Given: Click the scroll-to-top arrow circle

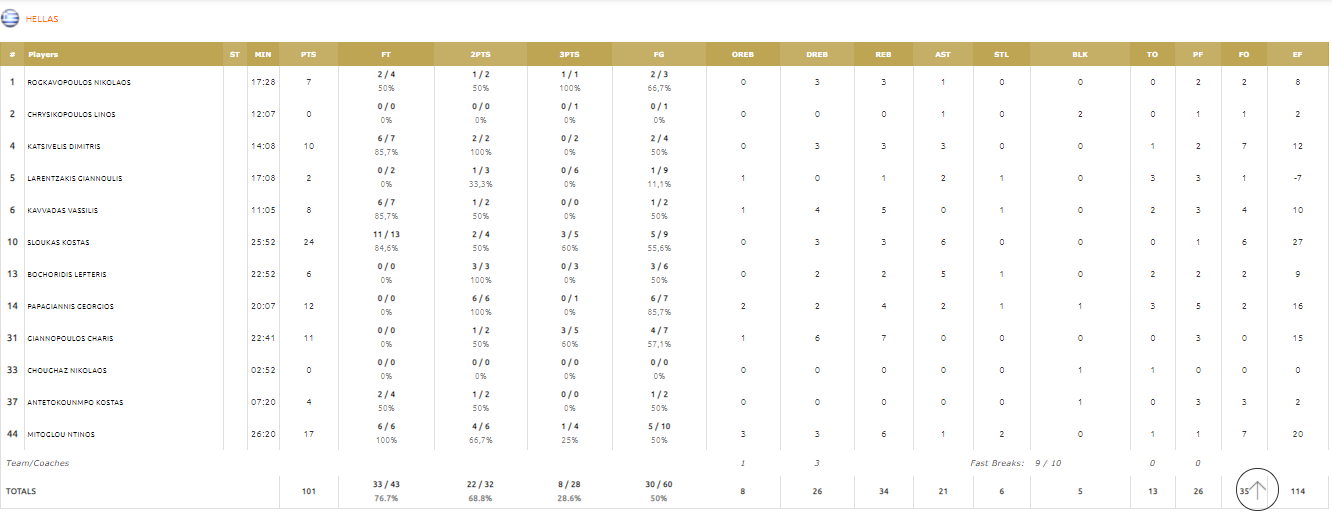Looking at the screenshot, I should [1258, 489].
